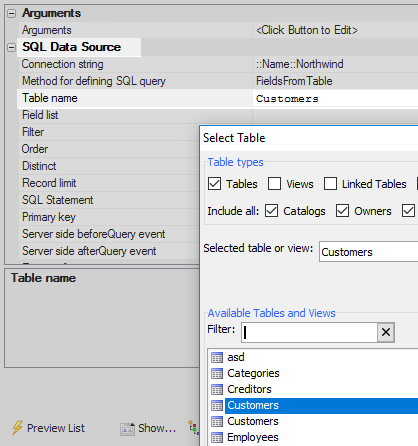This screenshot has width=418, height=446.
Task: Click the Categories table icon
Action: coord(217,373)
